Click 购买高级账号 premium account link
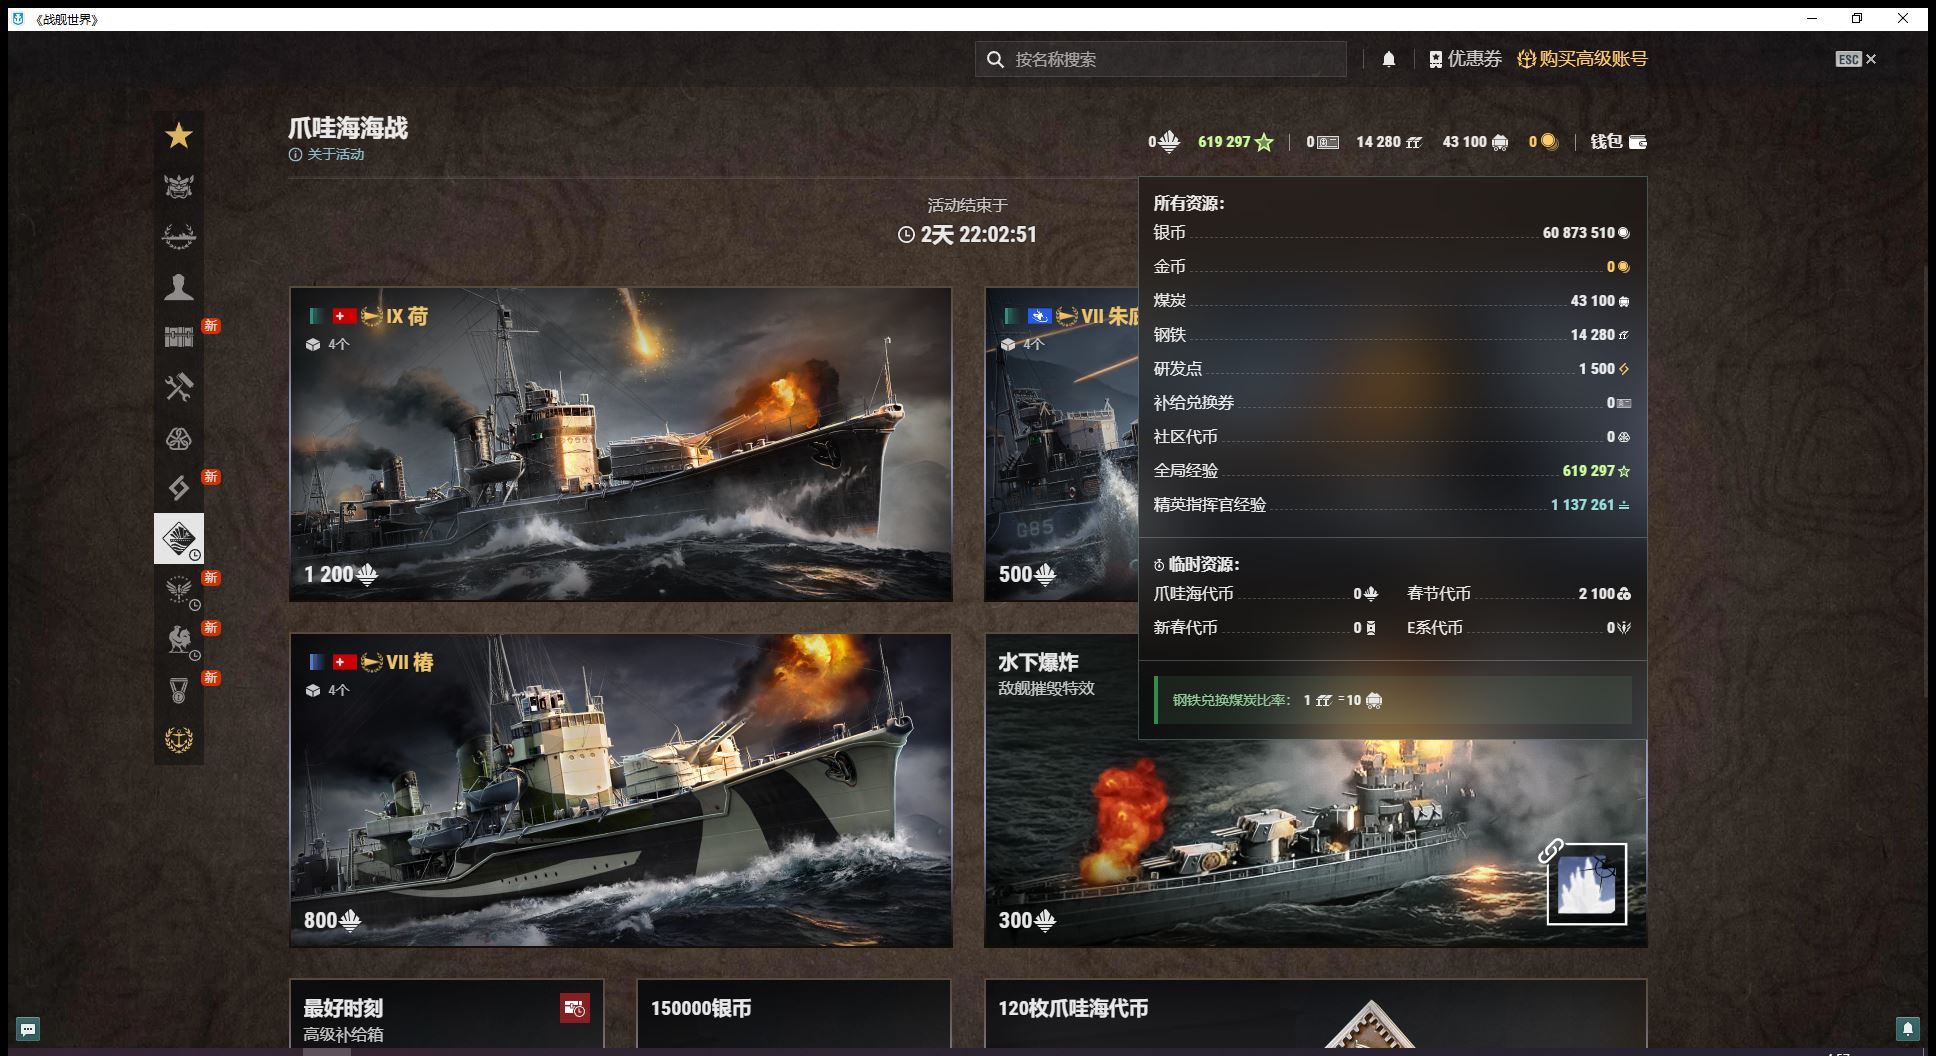This screenshot has width=1936, height=1056. [1582, 59]
